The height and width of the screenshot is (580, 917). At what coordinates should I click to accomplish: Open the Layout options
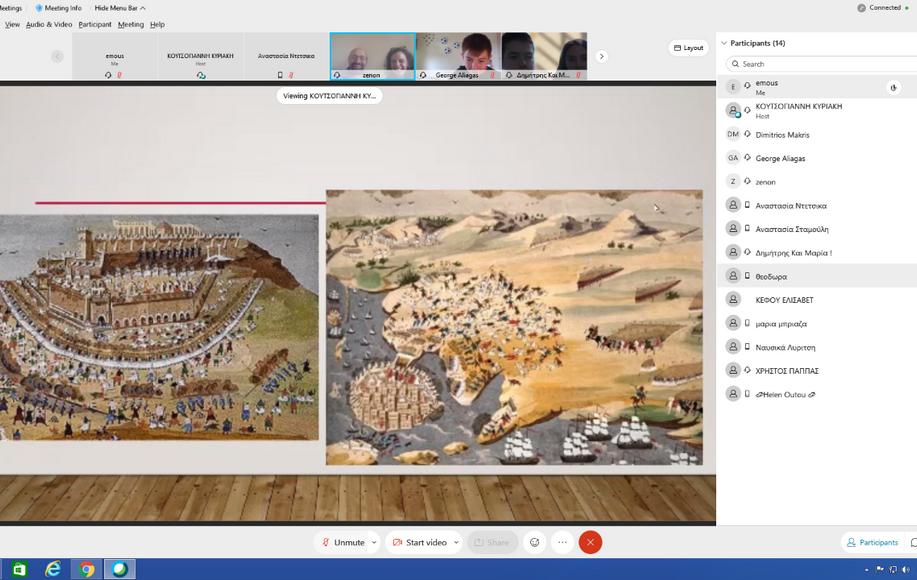pos(688,48)
